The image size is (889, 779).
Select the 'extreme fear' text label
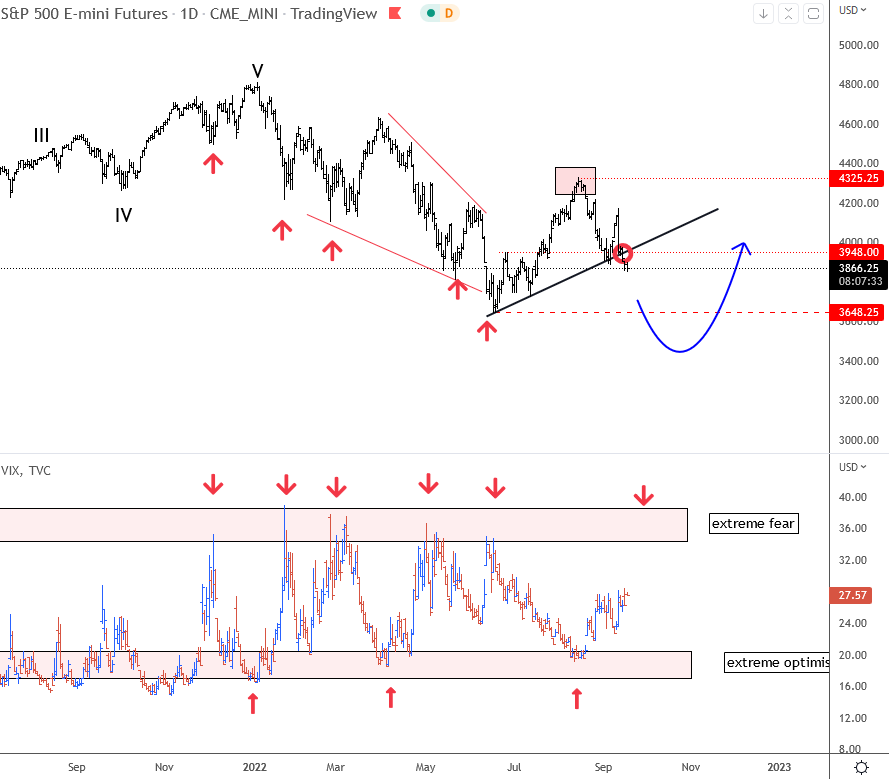(753, 523)
